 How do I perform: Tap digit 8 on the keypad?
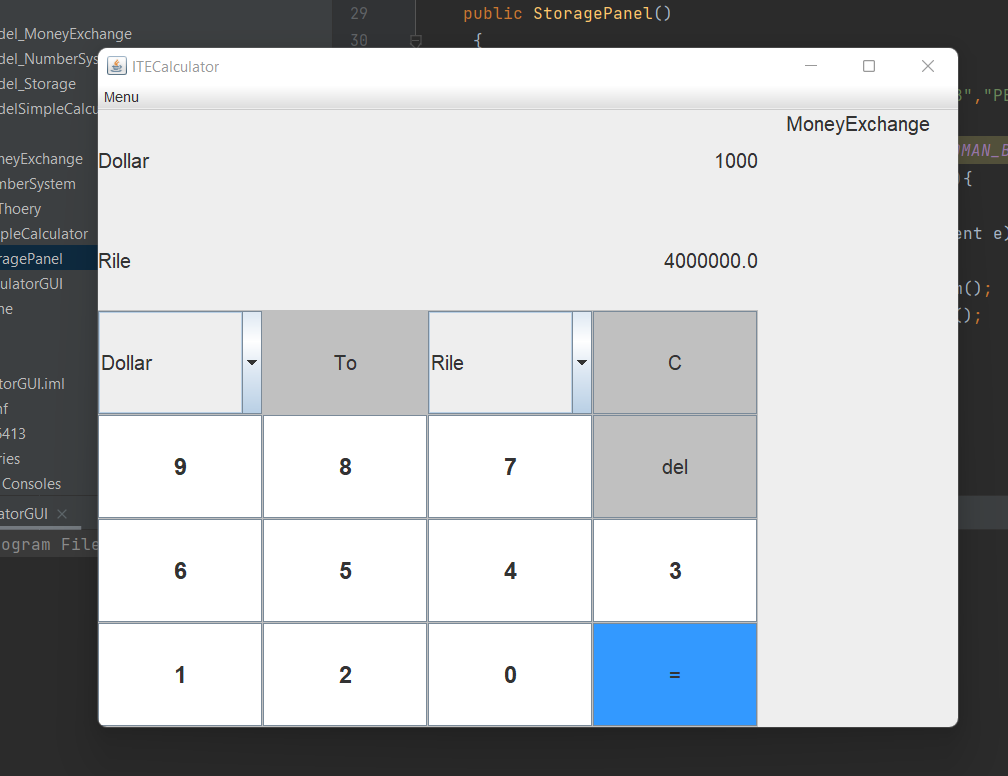coord(345,467)
